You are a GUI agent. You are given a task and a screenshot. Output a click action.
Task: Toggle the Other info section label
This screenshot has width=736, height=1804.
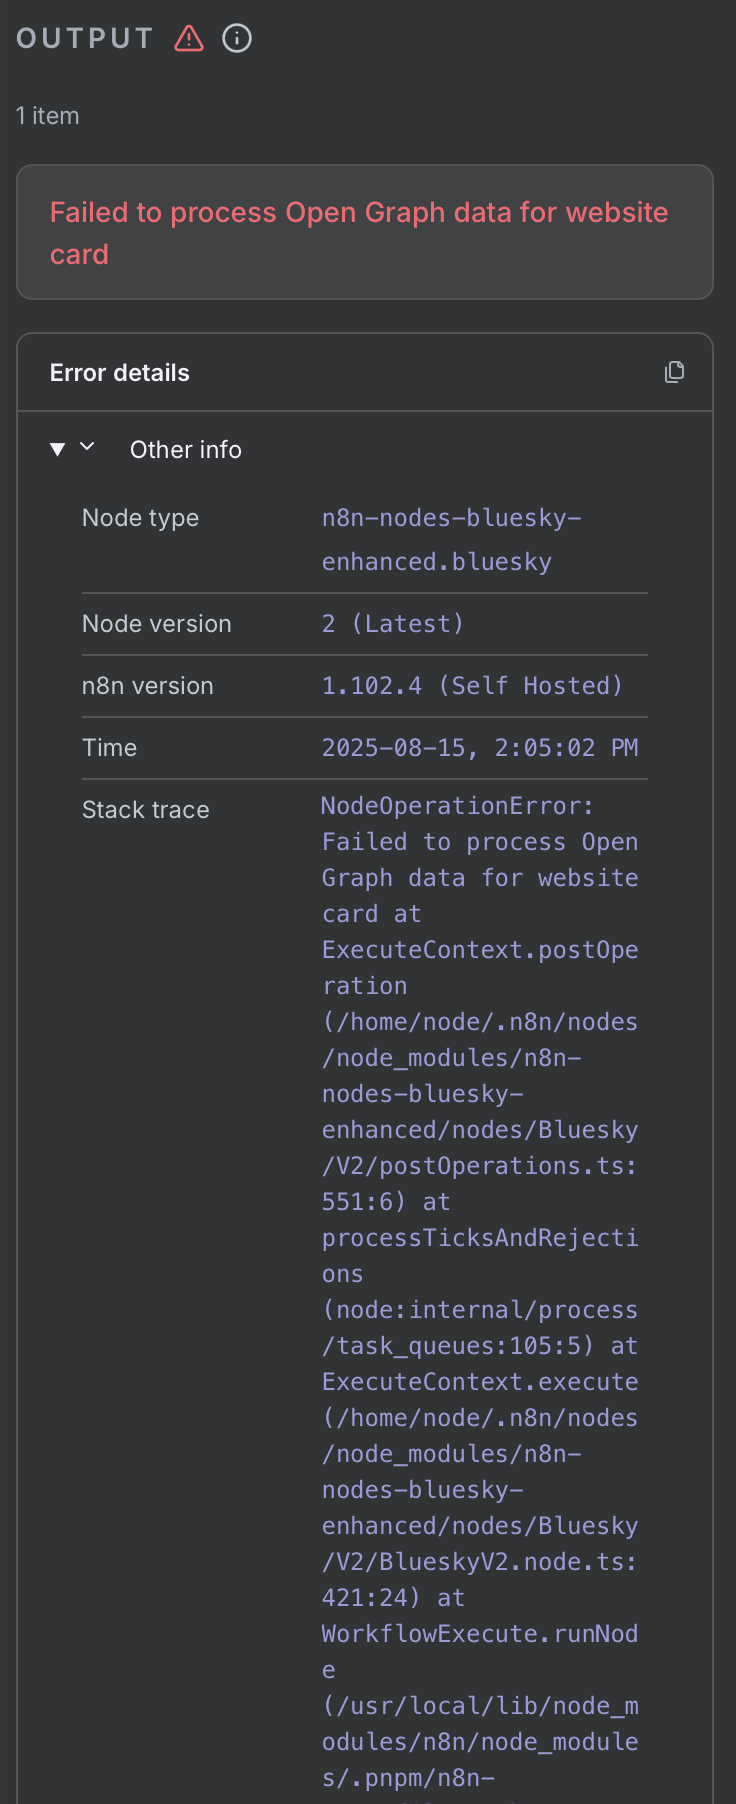[x=186, y=450]
